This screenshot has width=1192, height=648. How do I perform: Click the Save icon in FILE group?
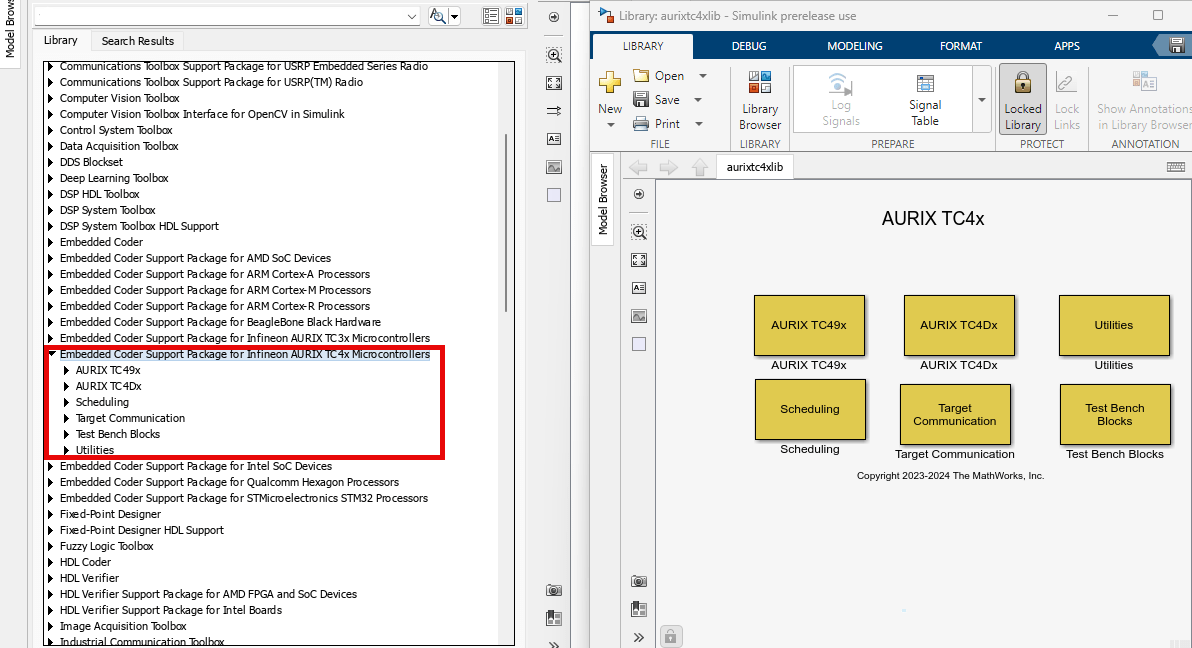coord(641,100)
